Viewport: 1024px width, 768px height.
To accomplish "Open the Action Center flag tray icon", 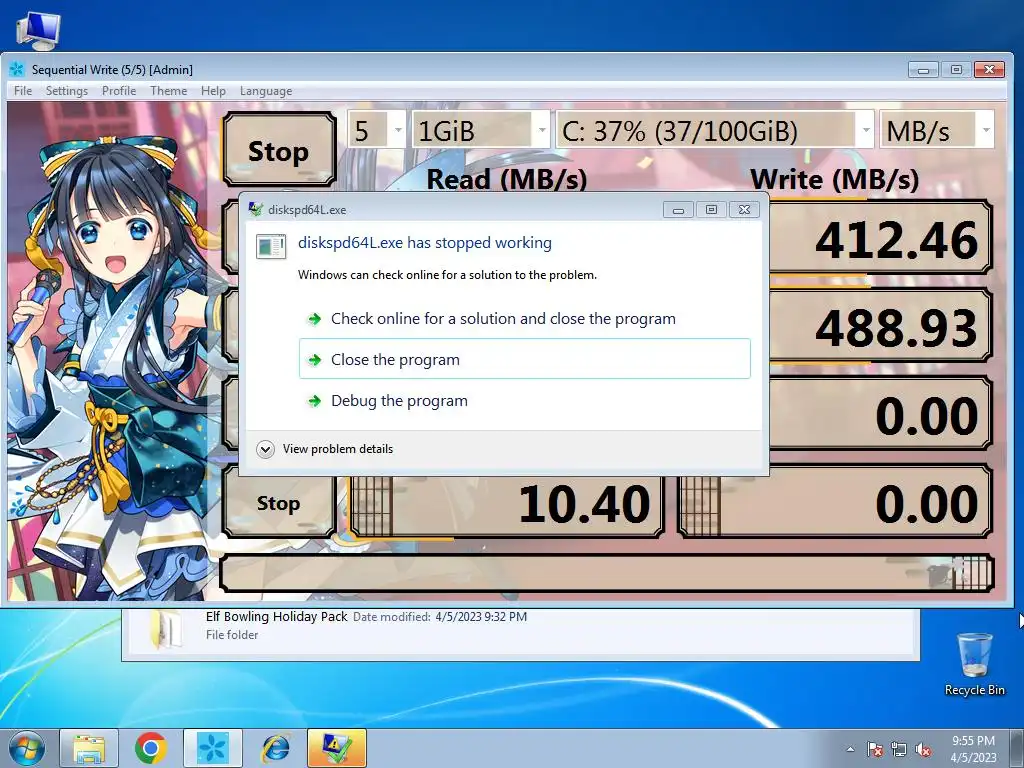I will pyautogui.click(x=875, y=749).
